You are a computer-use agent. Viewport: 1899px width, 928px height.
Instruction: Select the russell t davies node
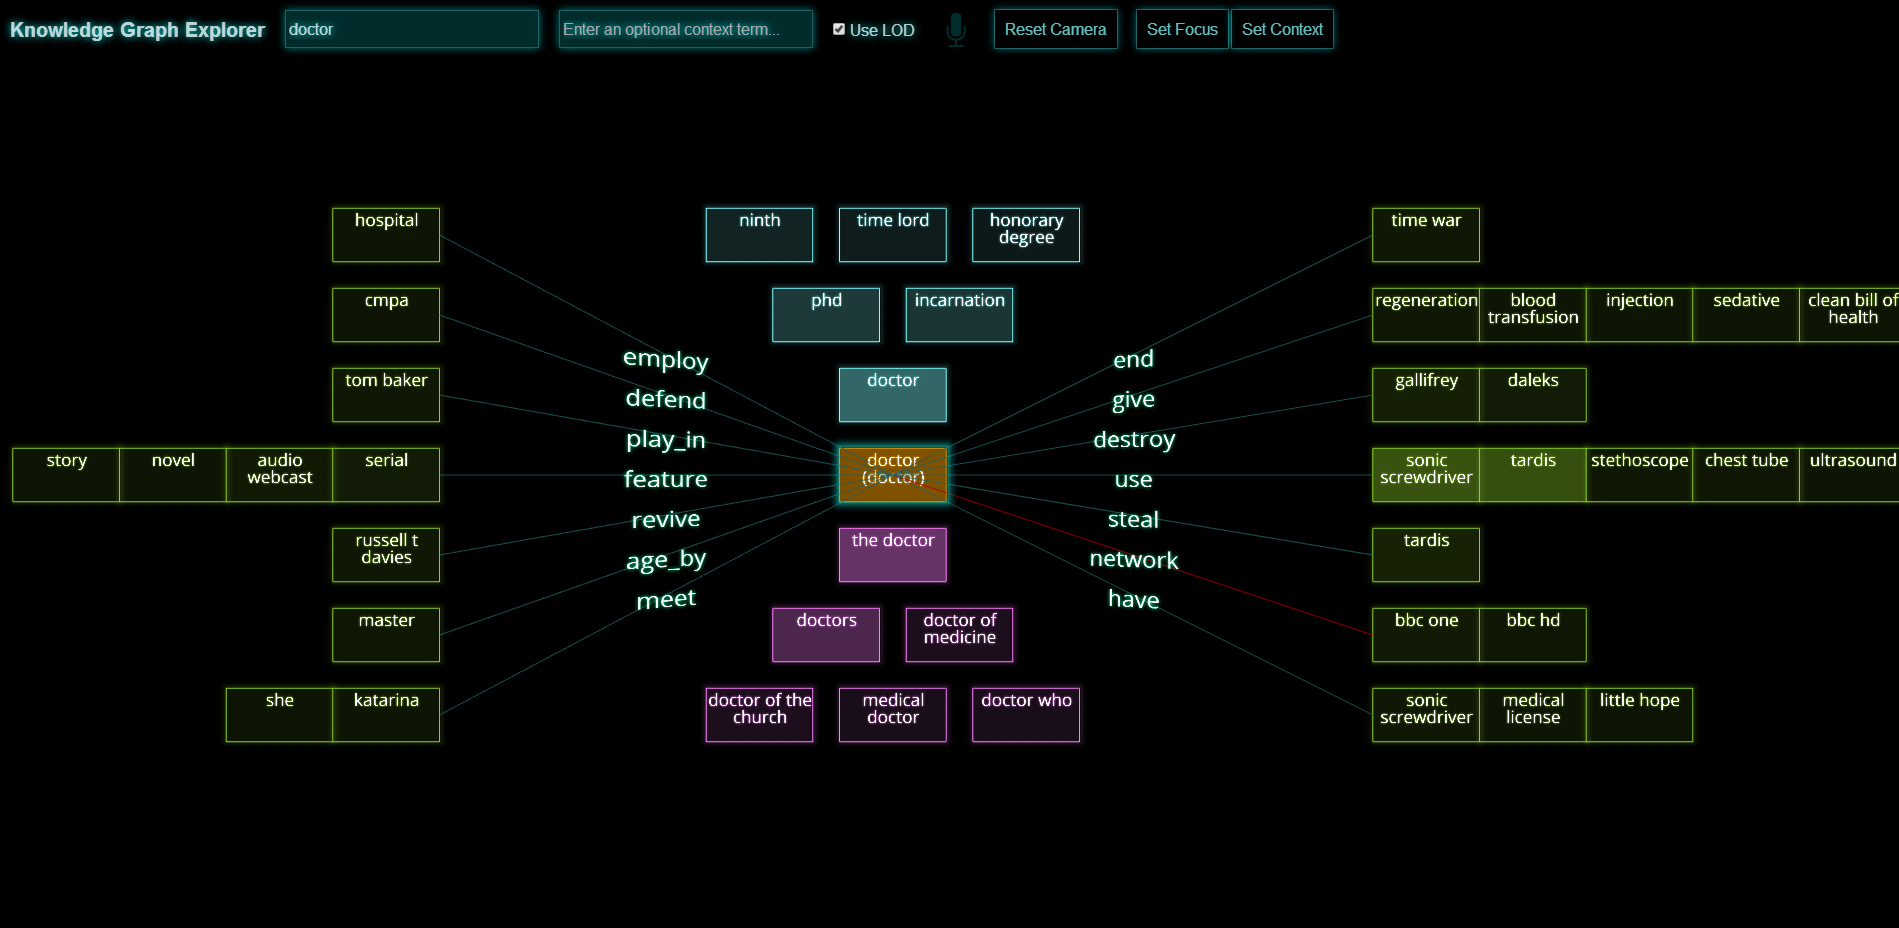pyautogui.click(x=386, y=555)
